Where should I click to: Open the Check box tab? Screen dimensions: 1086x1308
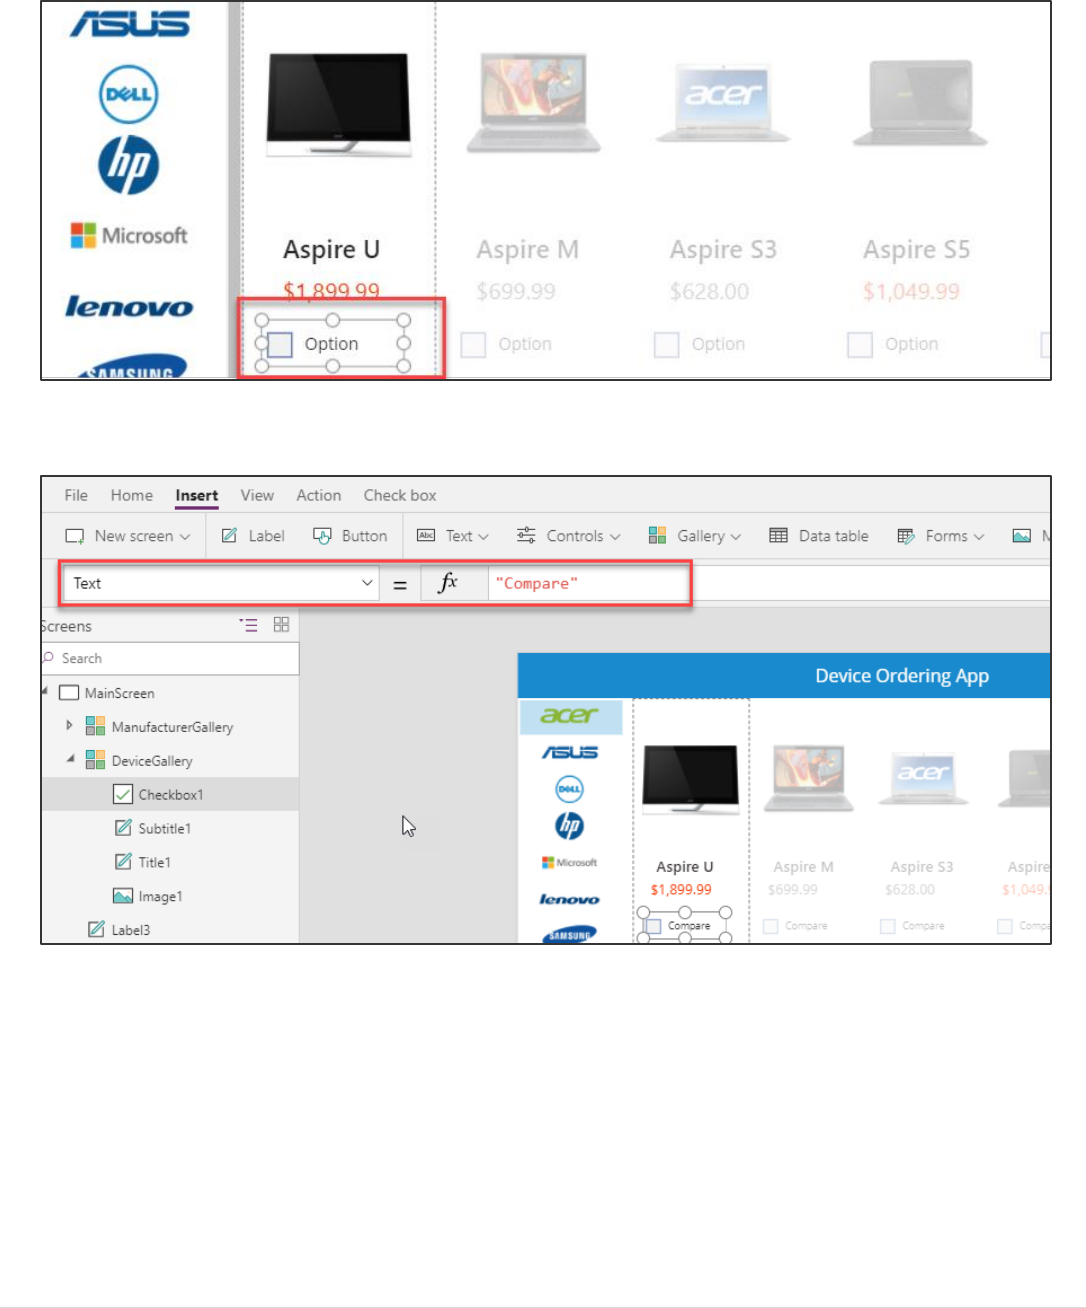coord(400,495)
